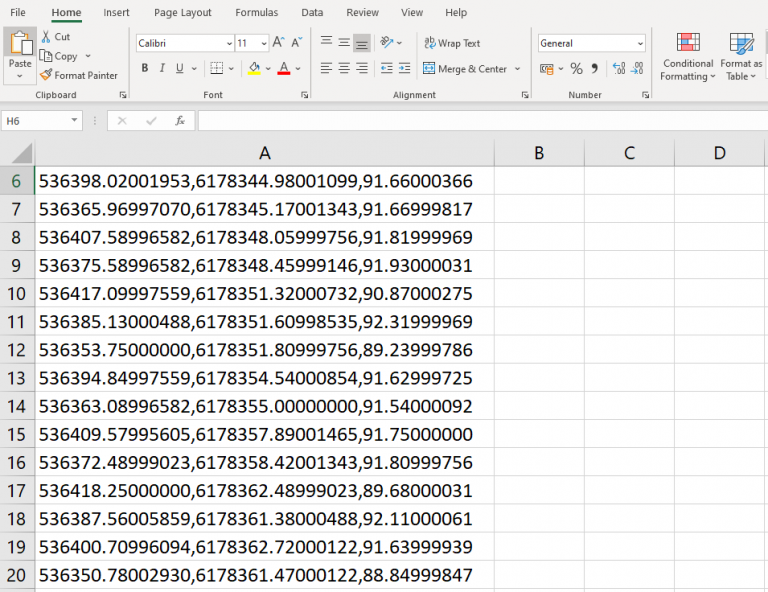768x592 pixels.
Task: Click Accounting Number Format icon
Action: pos(547,69)
